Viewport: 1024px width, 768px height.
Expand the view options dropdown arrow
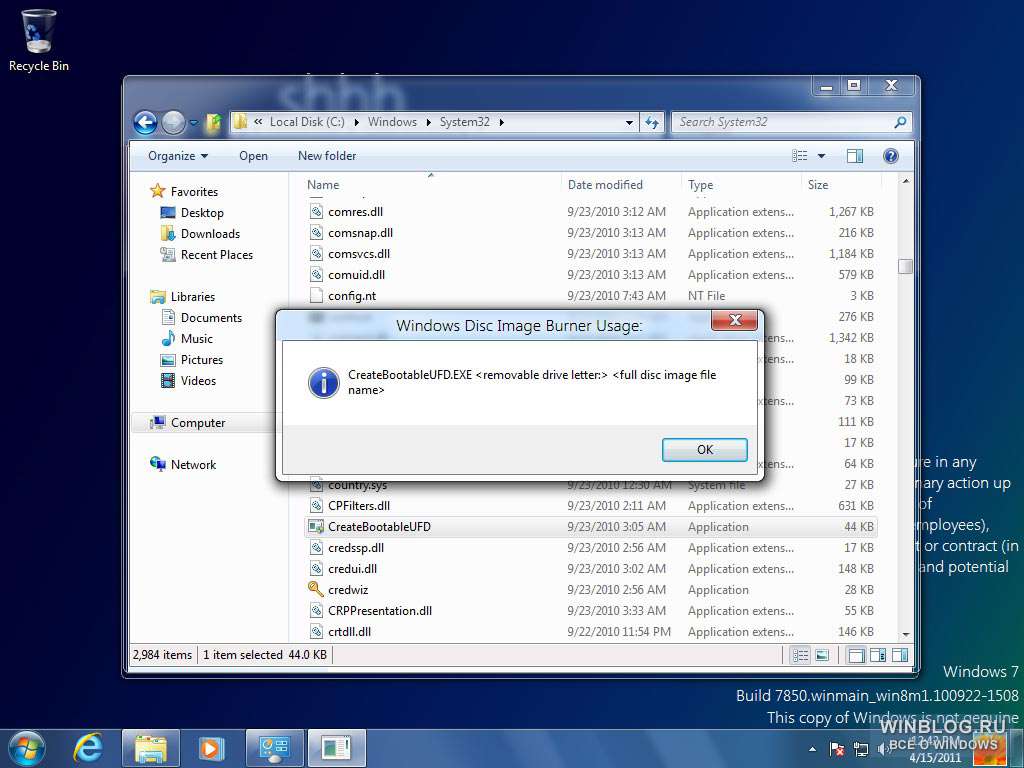[x=822, y=155]
